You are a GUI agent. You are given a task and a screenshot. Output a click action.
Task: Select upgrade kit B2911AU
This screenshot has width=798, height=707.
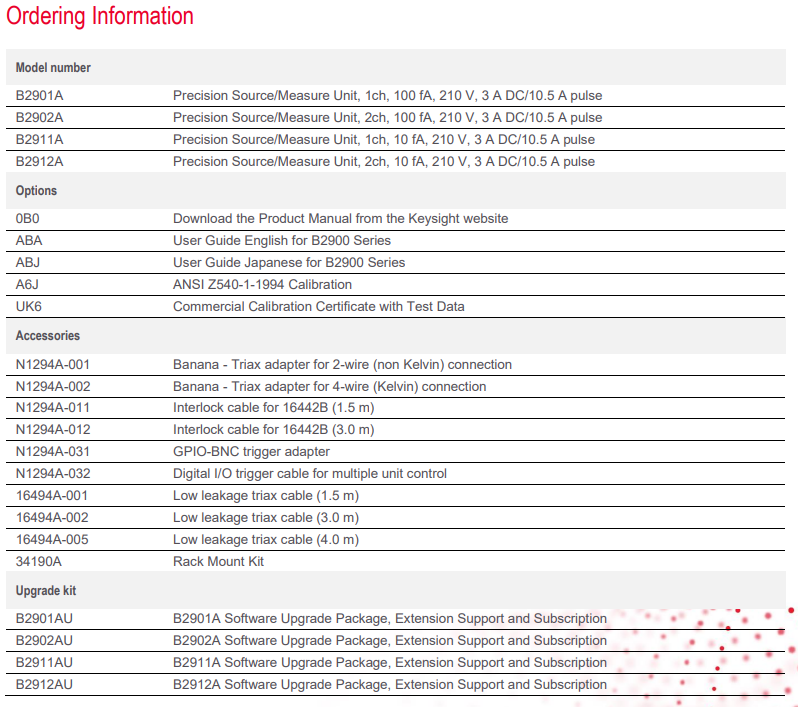(x=44, y=662)
